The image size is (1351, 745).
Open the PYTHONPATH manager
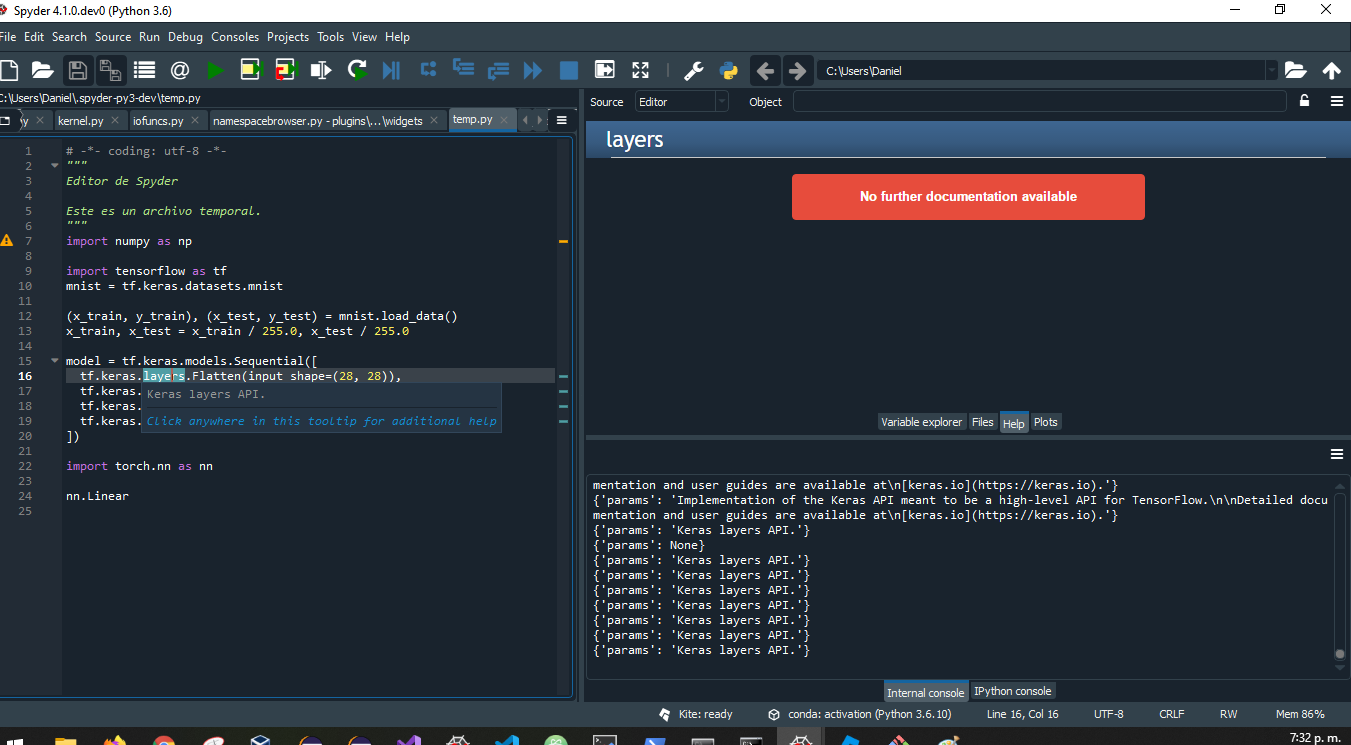[x=729, y=70]
